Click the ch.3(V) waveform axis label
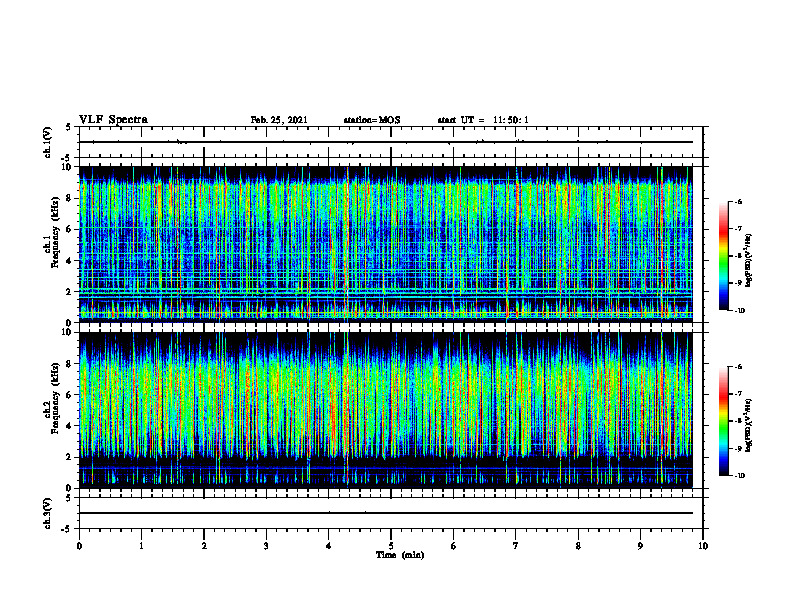 48,513
